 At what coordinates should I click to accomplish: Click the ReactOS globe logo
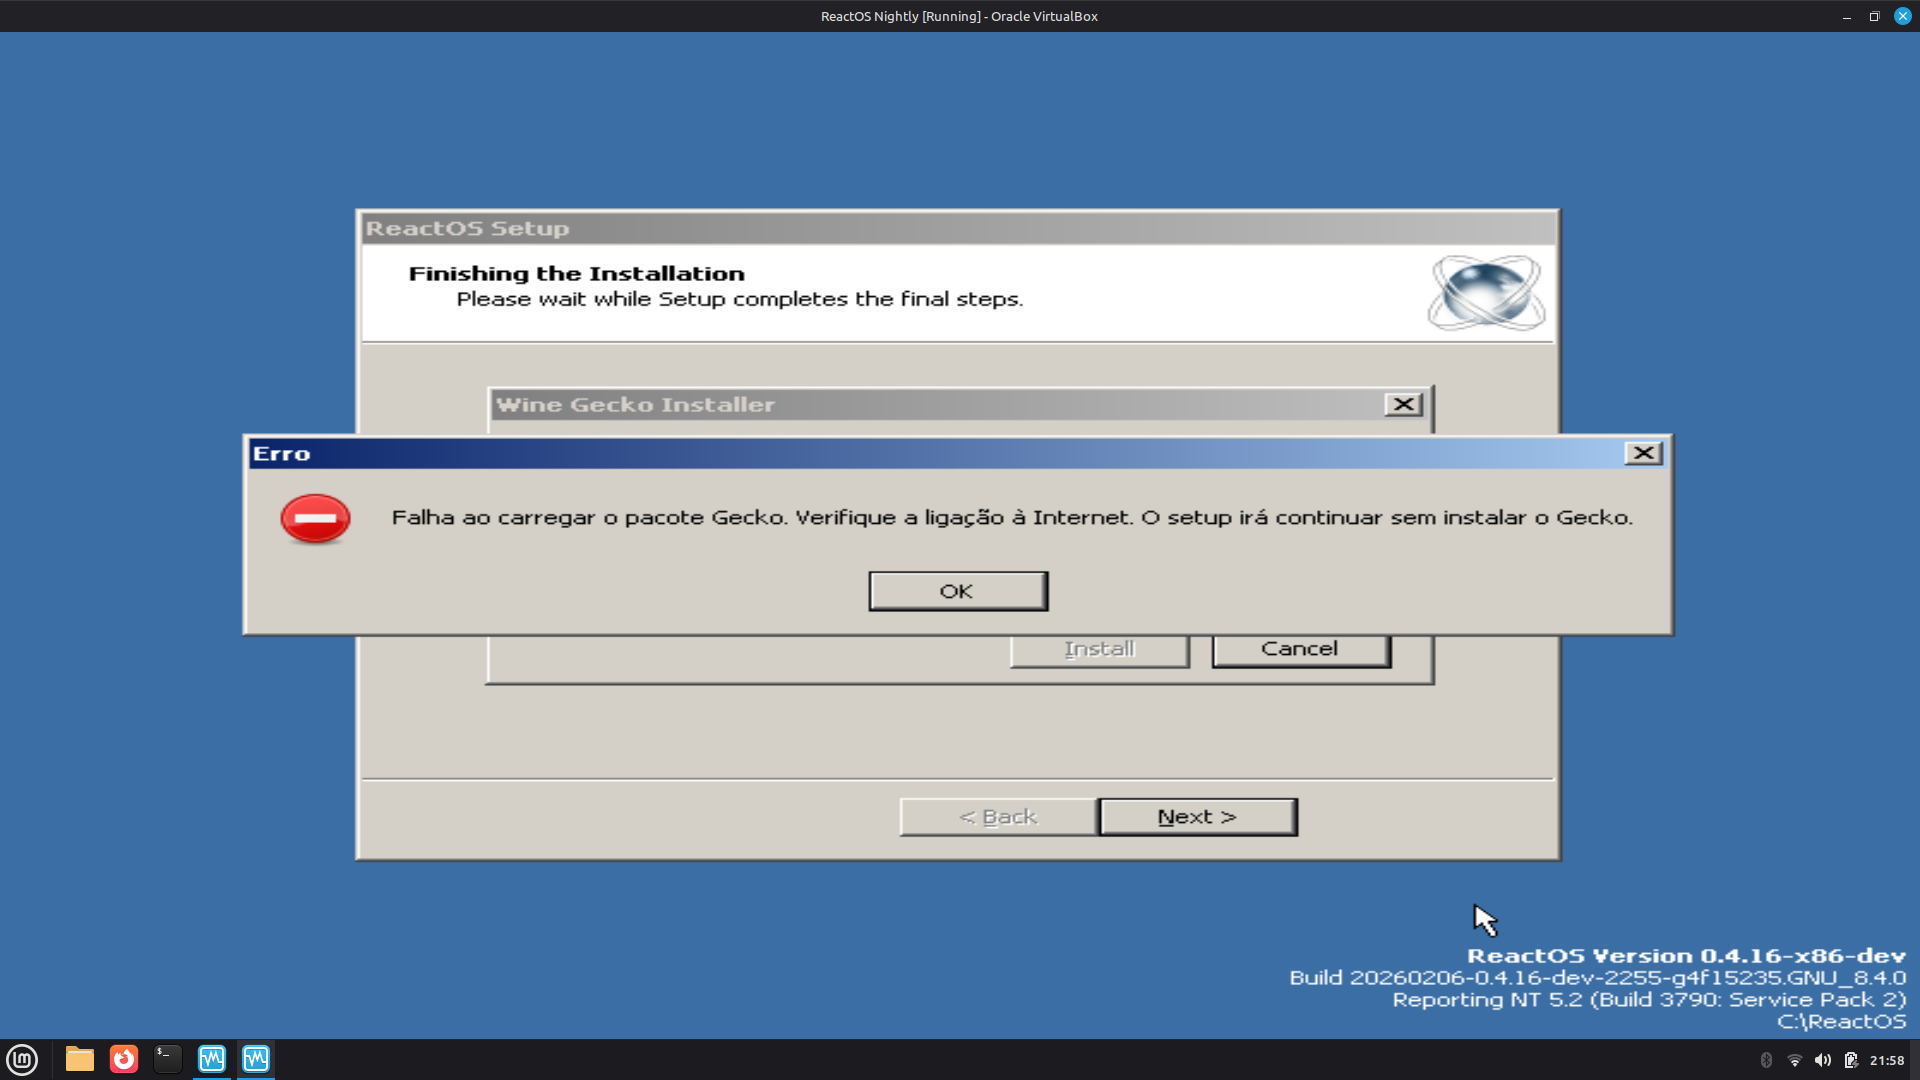[1486, 292]
